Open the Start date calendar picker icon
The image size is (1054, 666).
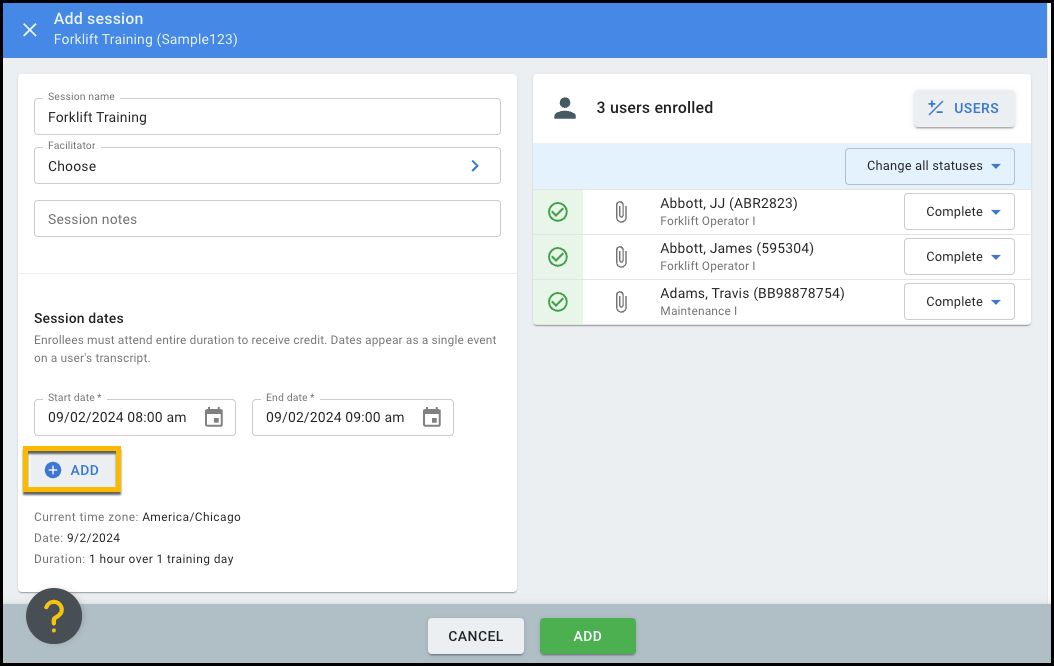click(214, 417)
